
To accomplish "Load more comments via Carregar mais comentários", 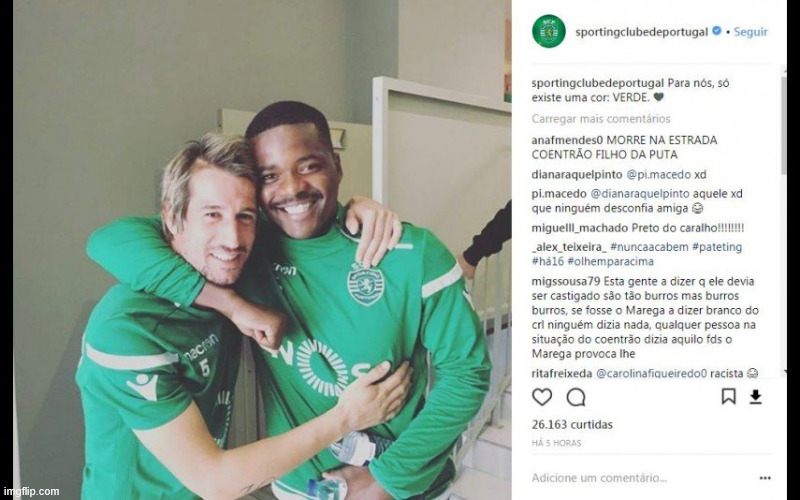I will point(601,119).
